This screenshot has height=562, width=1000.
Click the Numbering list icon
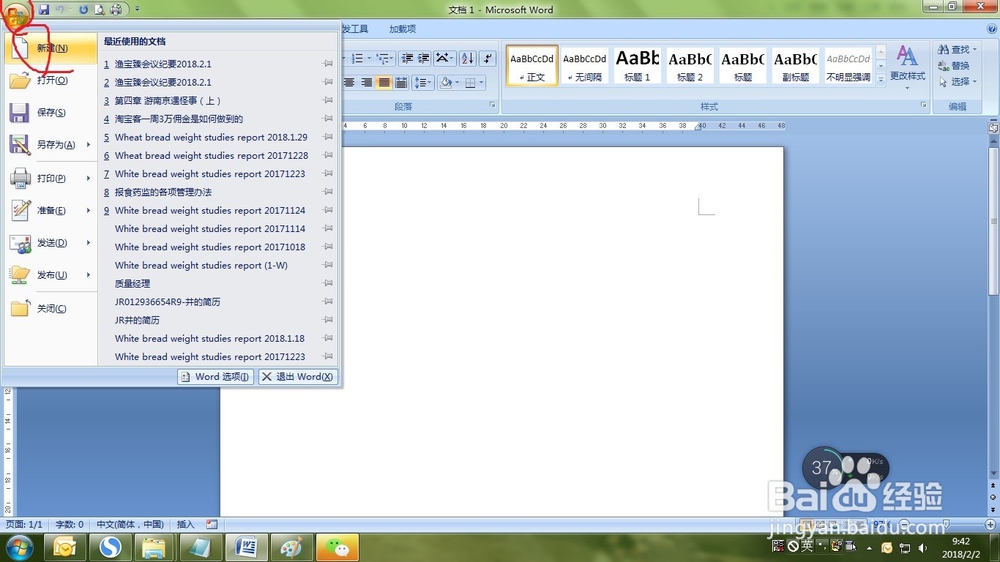coord(358,59)
